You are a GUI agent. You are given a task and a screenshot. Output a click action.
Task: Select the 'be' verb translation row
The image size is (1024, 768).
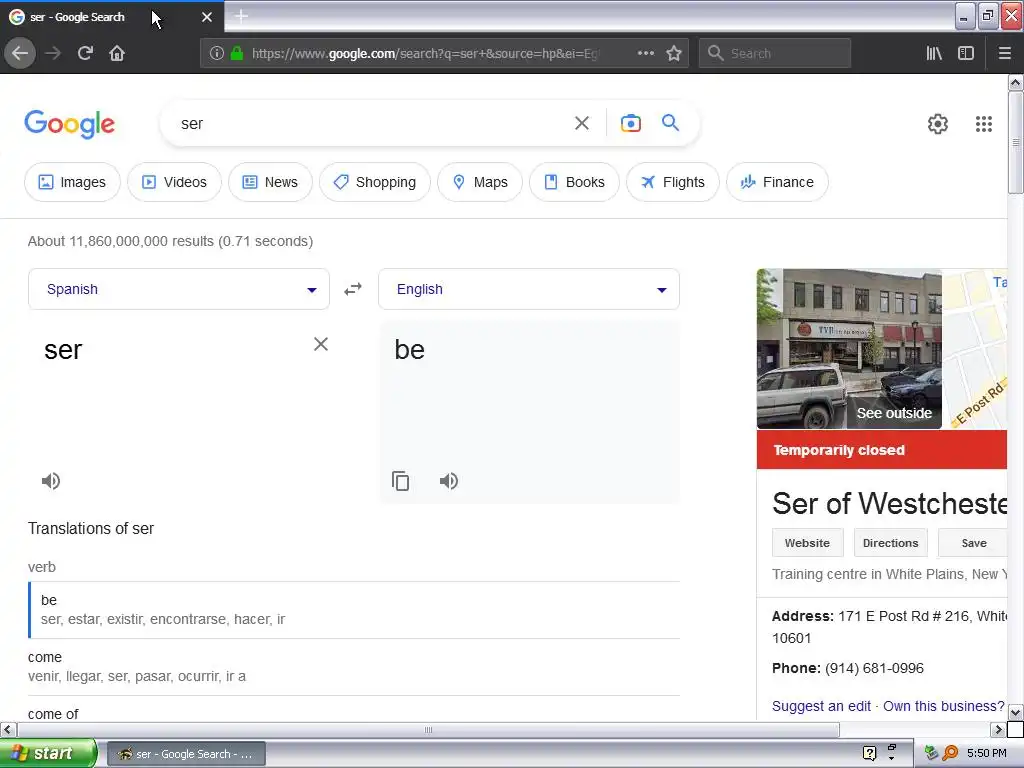point(354,609)
